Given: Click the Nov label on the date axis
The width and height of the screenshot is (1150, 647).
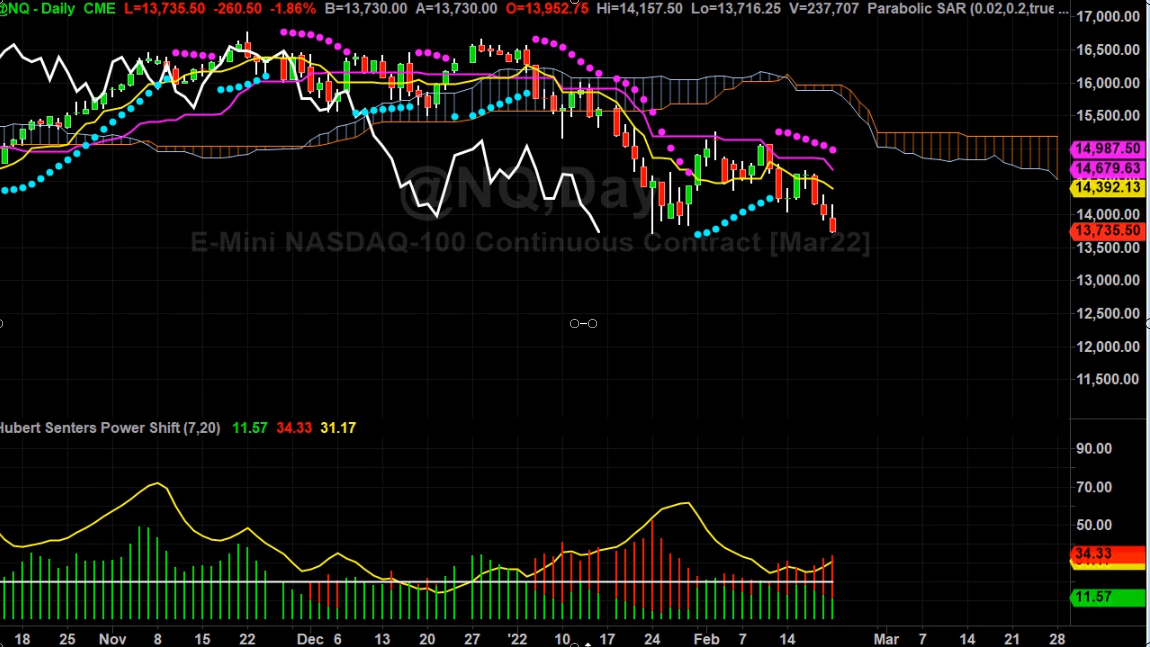Looking at the screenshot, I should point(113,639).
